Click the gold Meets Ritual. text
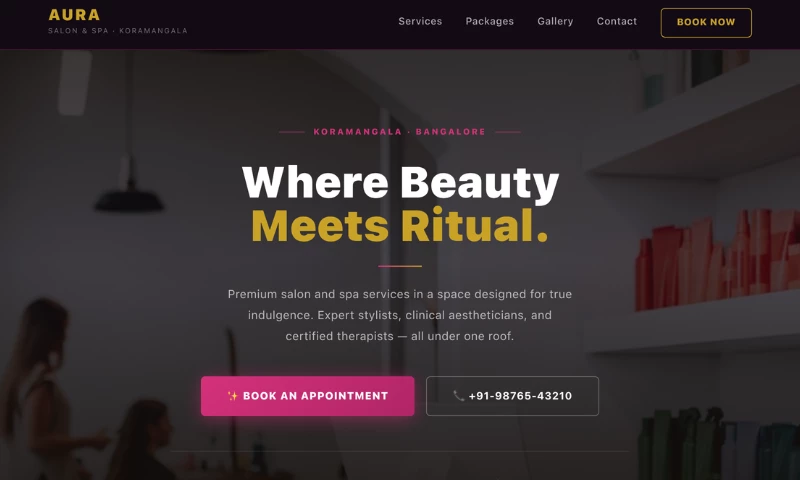 coord(399,226)
